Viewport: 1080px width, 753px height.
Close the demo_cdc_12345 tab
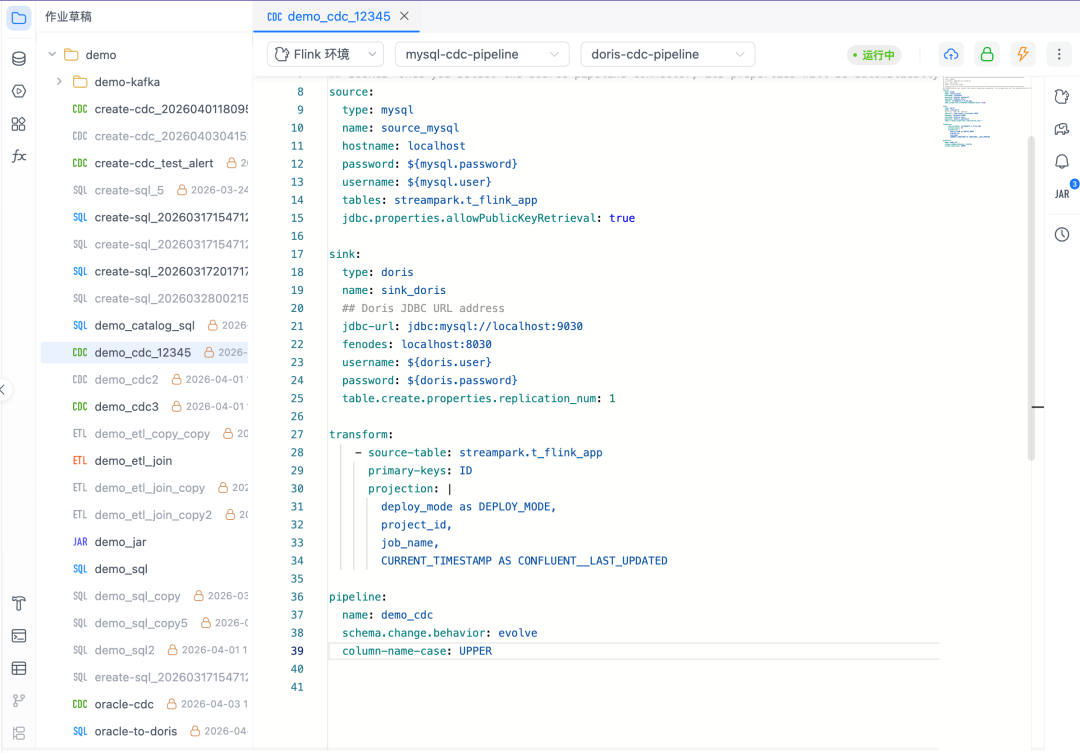click(x=404, y=16)
